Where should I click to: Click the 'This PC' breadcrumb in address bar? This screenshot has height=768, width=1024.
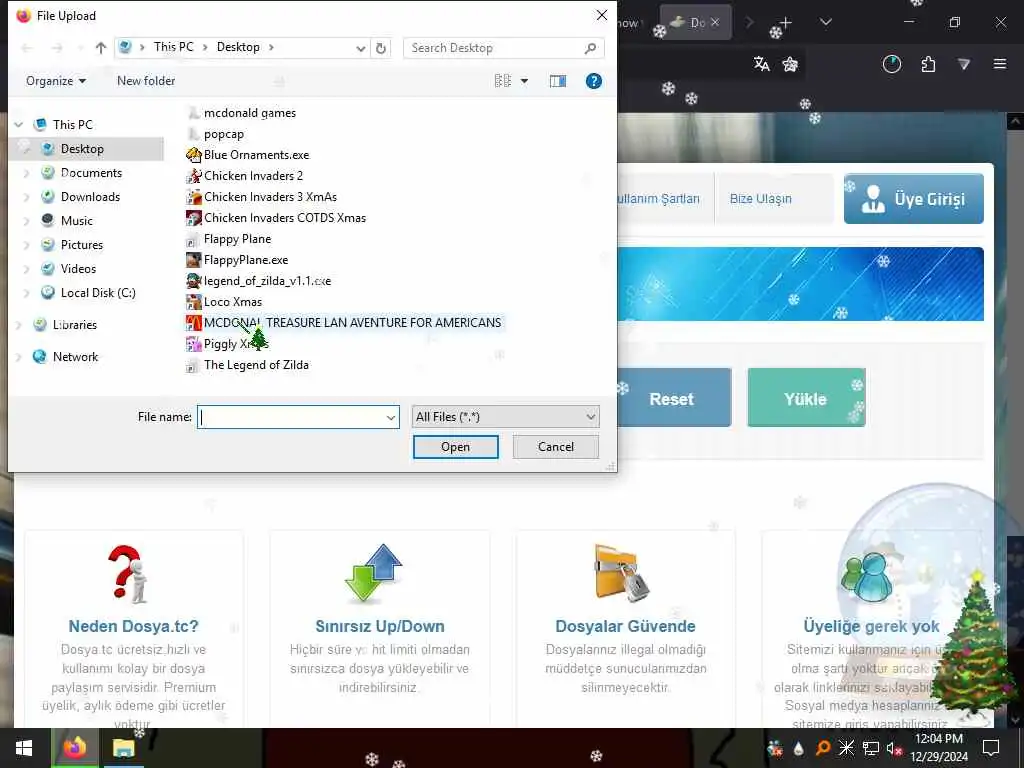pos(174,47)
